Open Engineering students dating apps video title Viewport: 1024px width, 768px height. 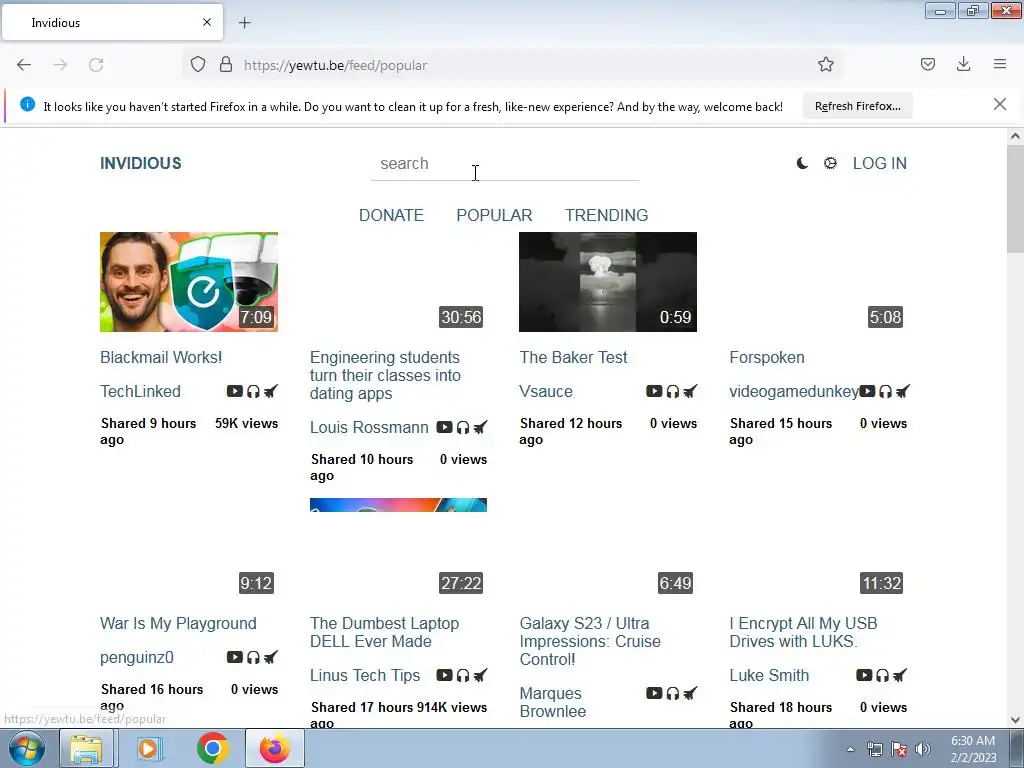385,375
